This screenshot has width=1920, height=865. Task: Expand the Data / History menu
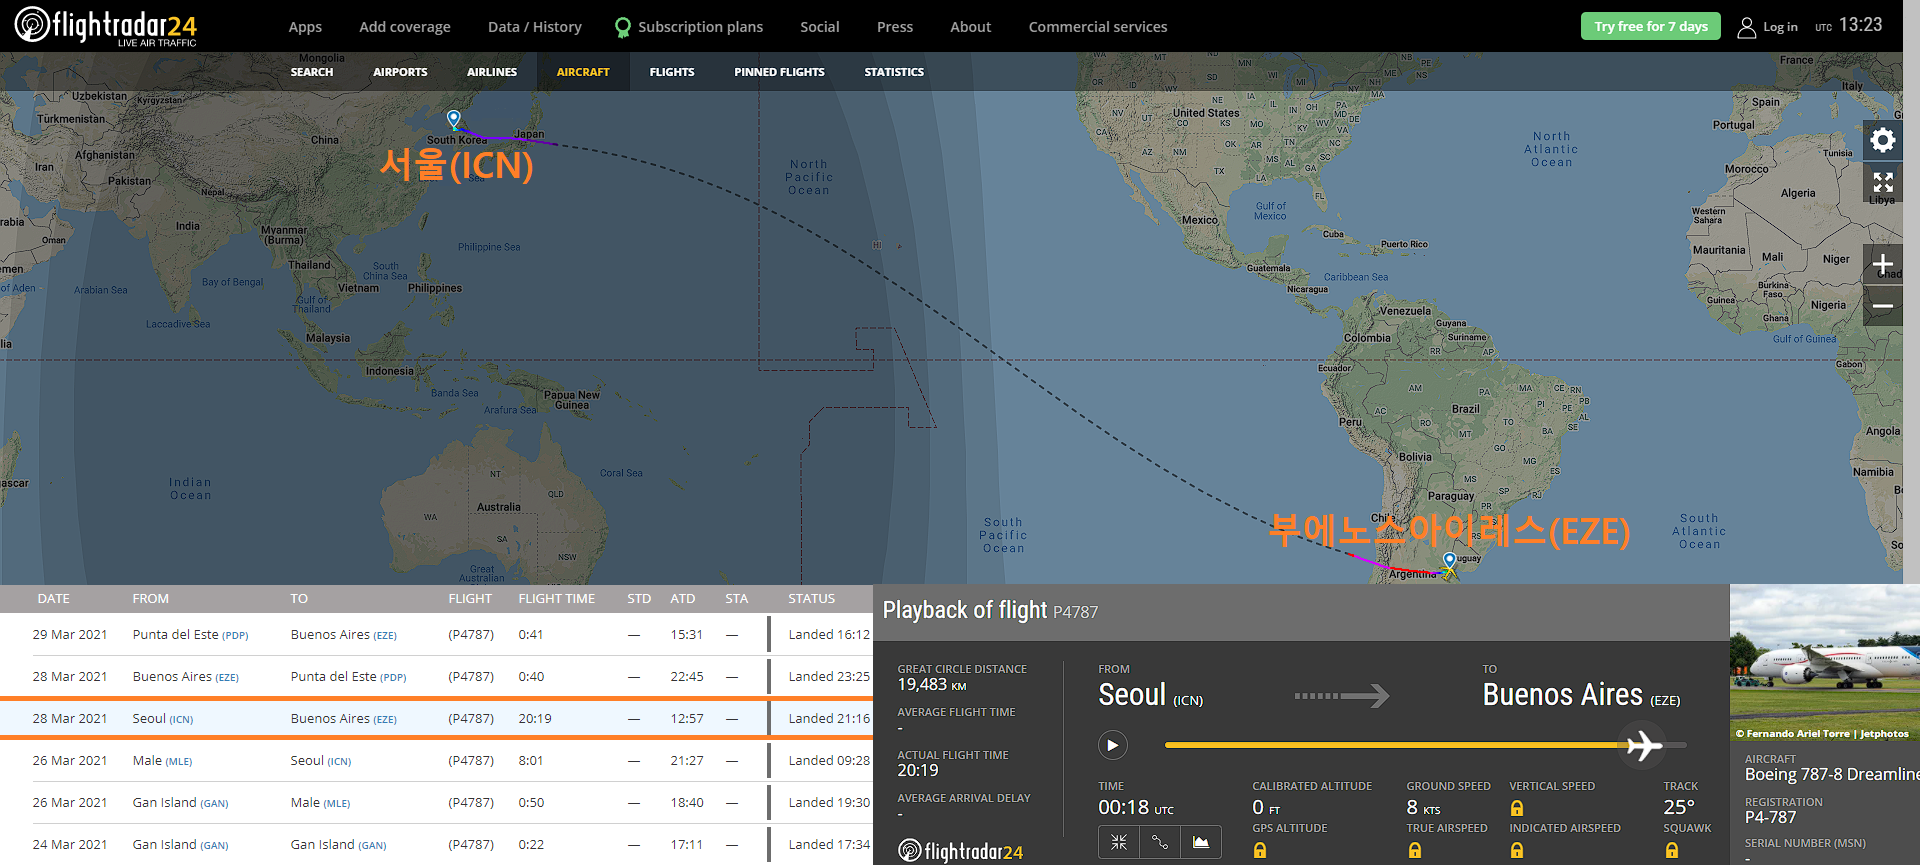click(534, 27)
